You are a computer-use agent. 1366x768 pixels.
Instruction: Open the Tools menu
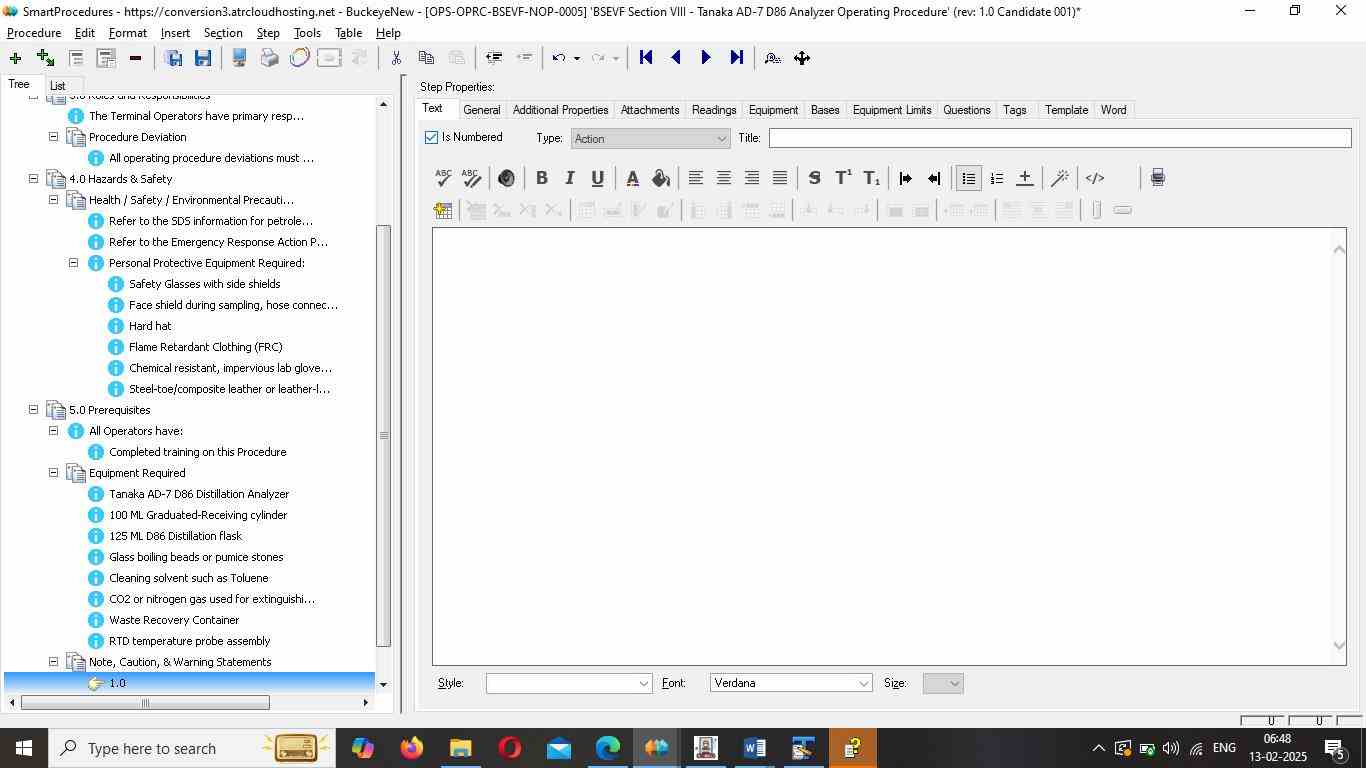click(x=307, y=33)
